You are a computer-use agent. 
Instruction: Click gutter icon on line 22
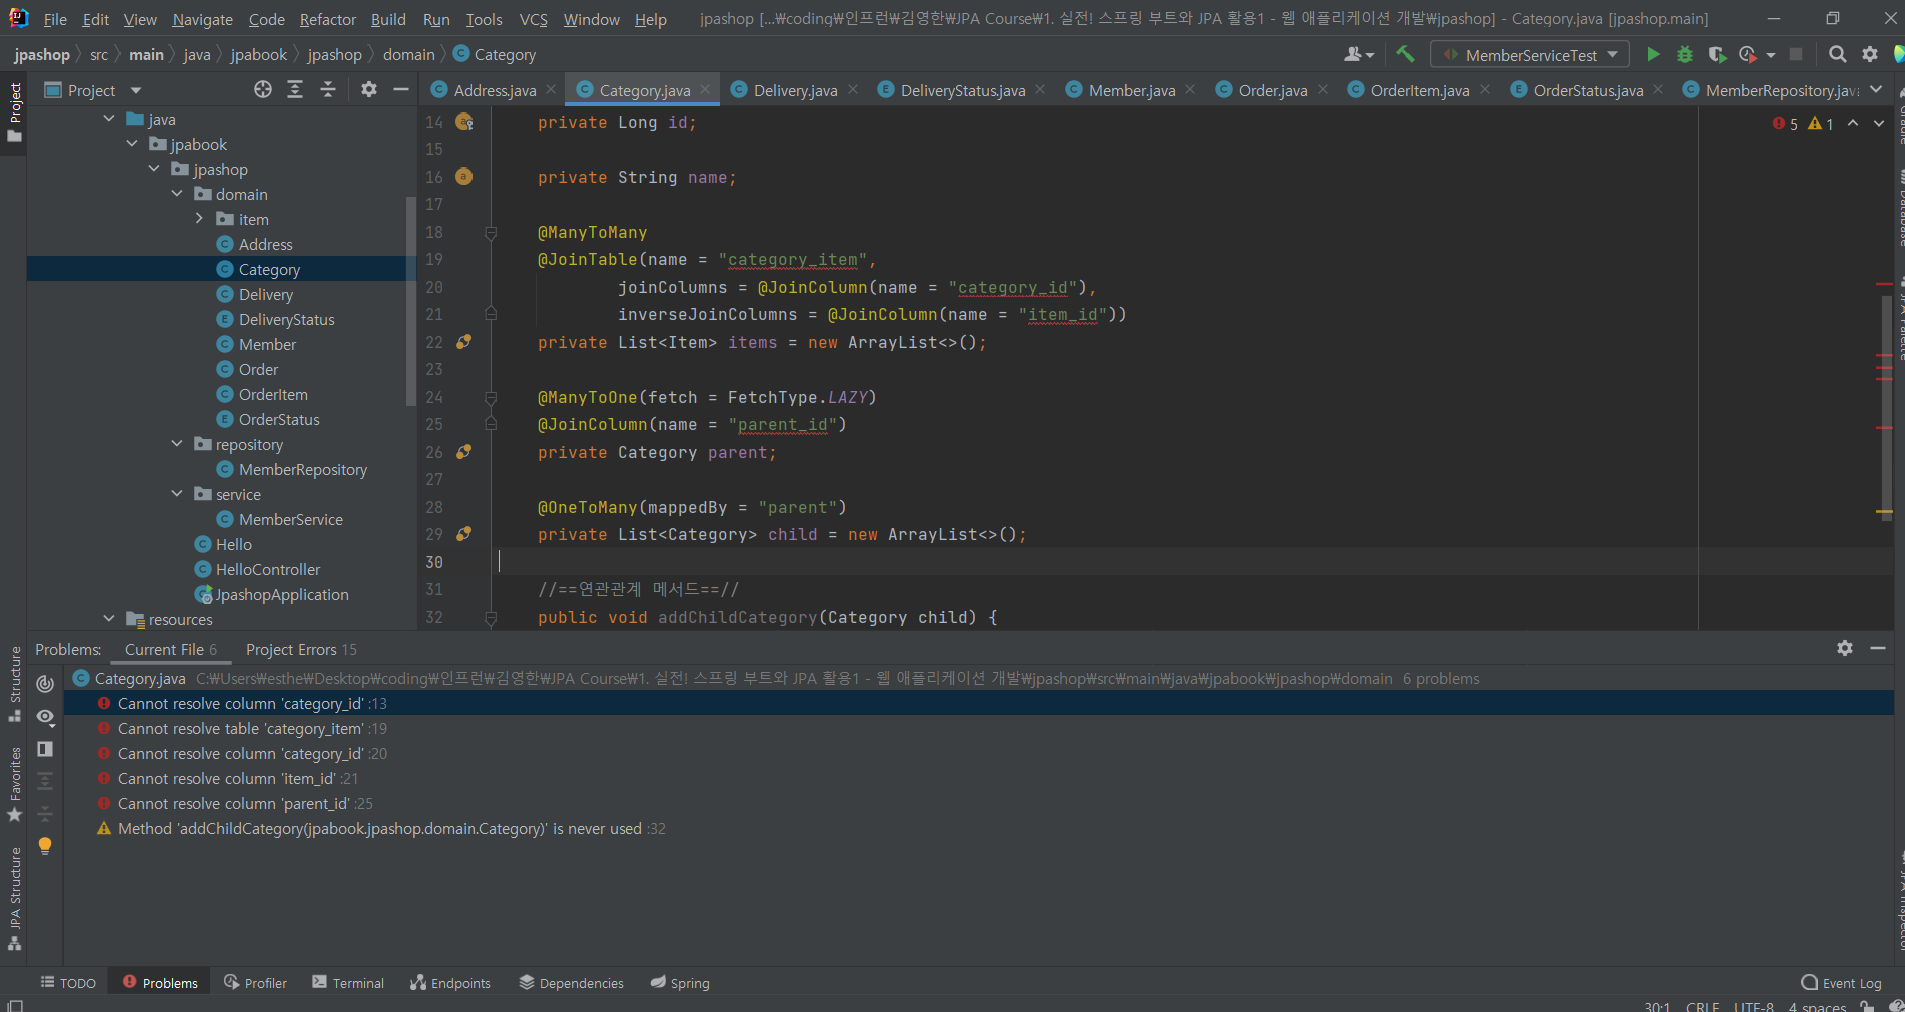pos(464,342)
